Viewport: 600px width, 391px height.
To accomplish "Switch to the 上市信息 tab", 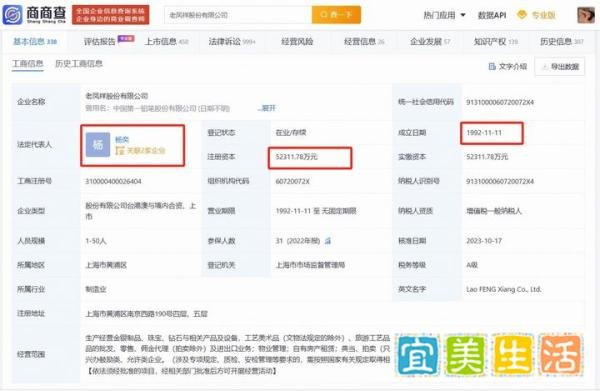I will pos(166,41).
